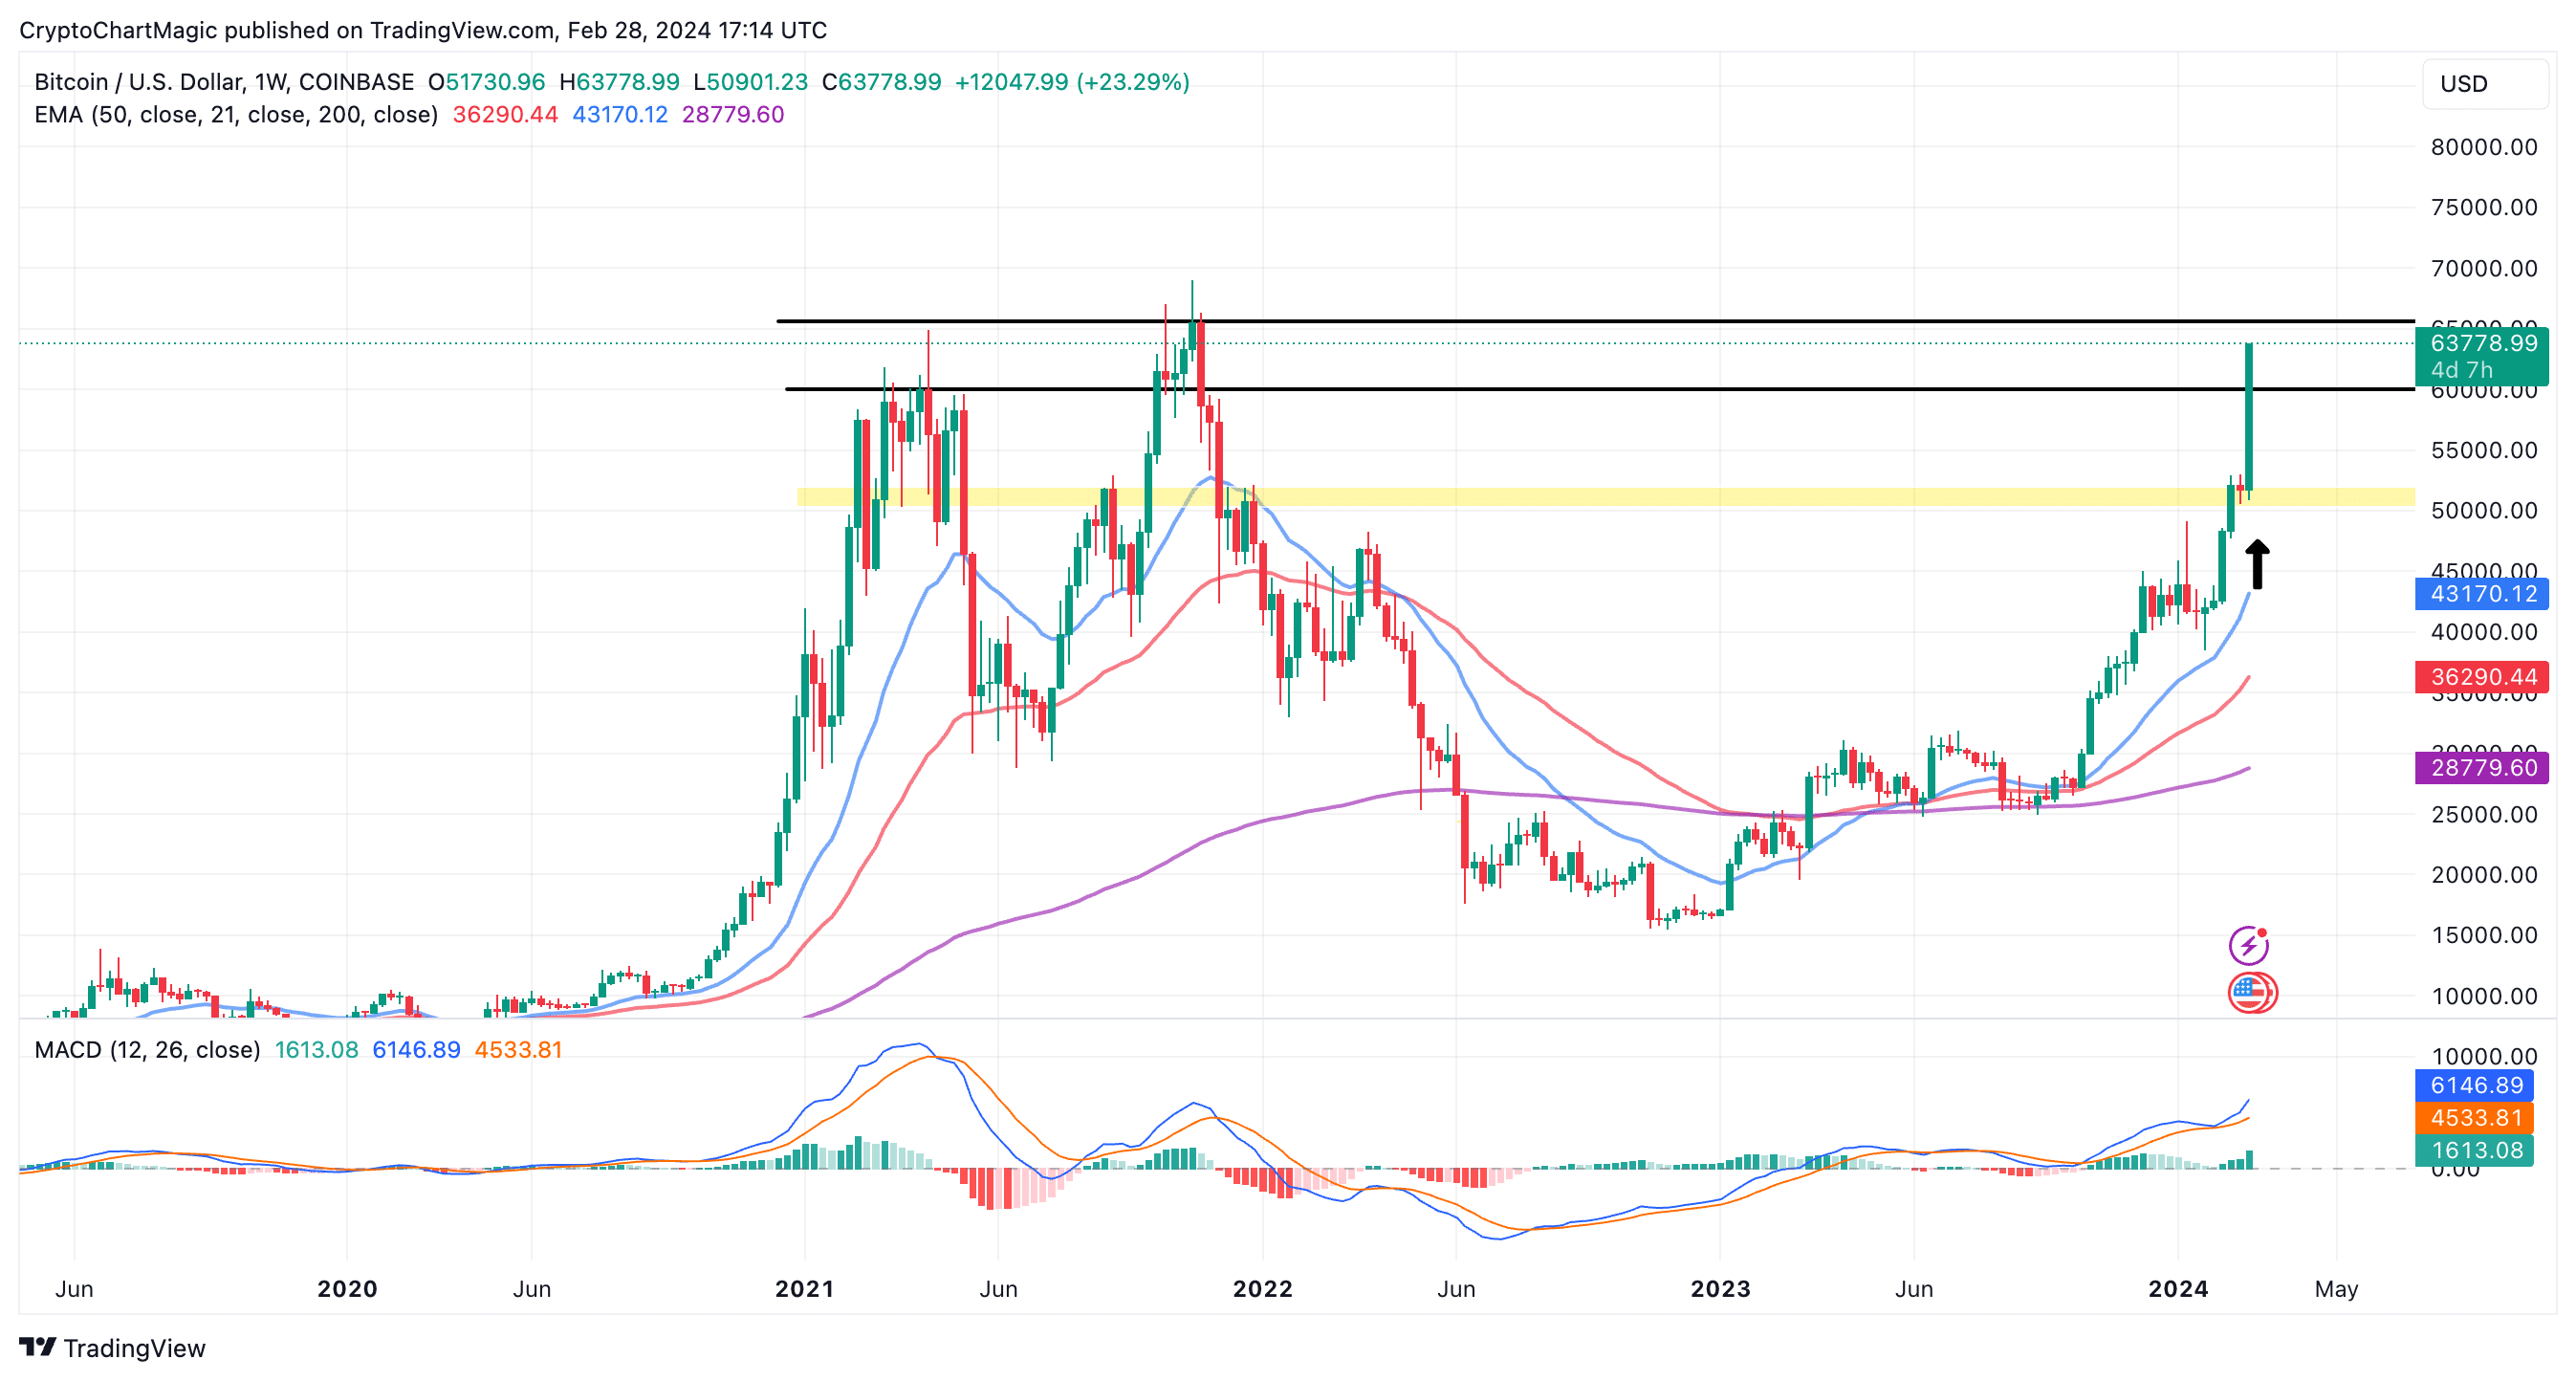Click the blue EMA value 43170.12 in legend
This screenshot has height=1381, width=2576.
point(620,115)
